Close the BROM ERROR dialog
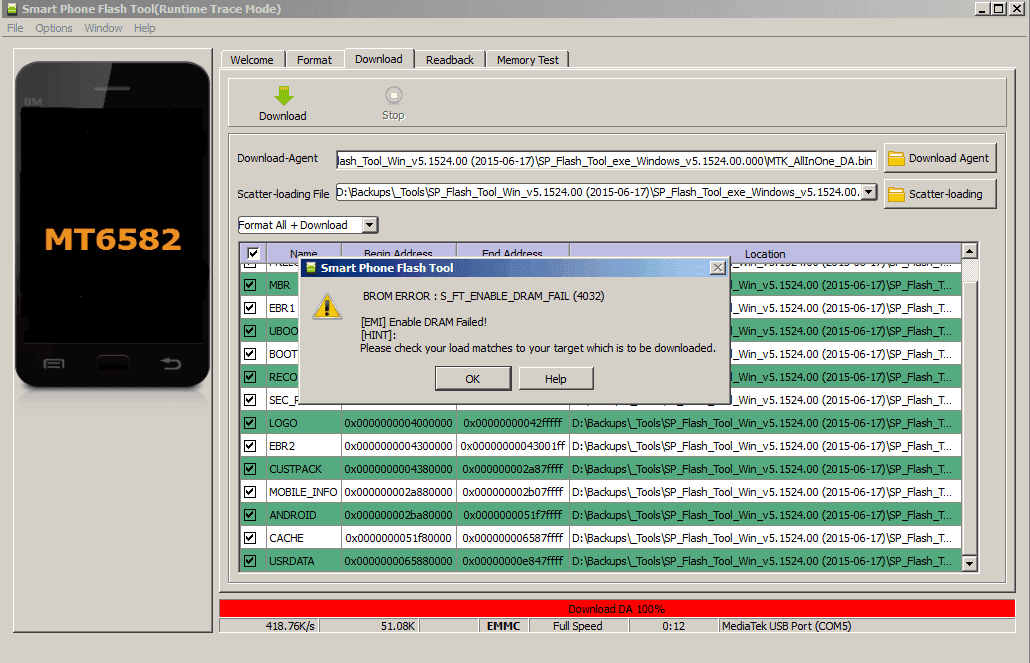1030x663 pixels. (718, 267)
